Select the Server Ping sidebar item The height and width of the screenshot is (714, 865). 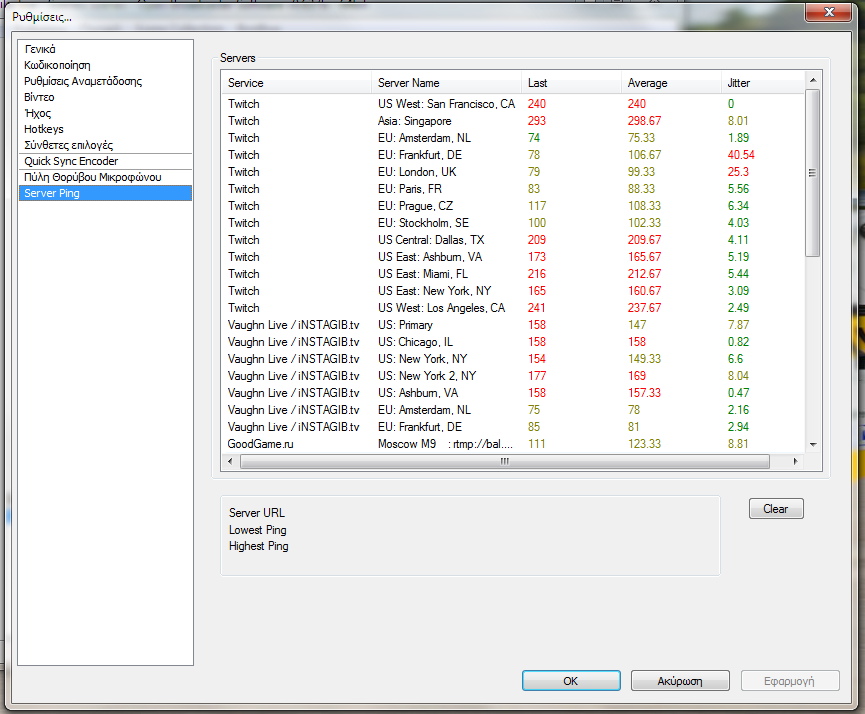click(x=105, y=193)
